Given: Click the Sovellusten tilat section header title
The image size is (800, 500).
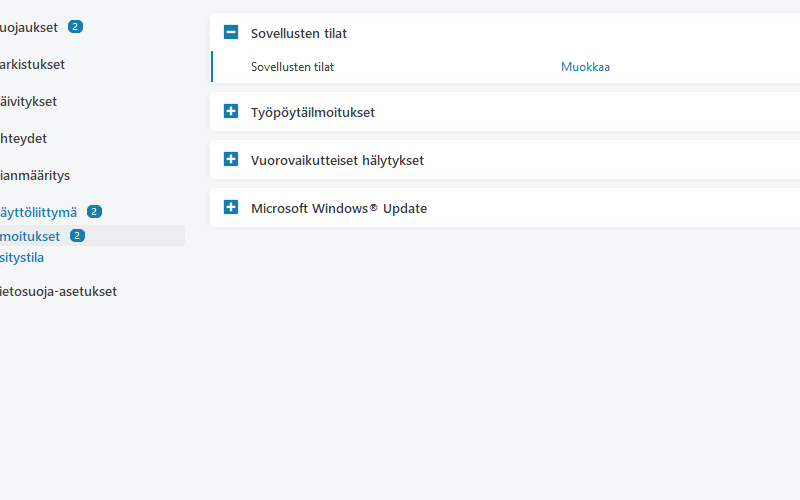Looking at the screenshot, I should tap(298, 33).
